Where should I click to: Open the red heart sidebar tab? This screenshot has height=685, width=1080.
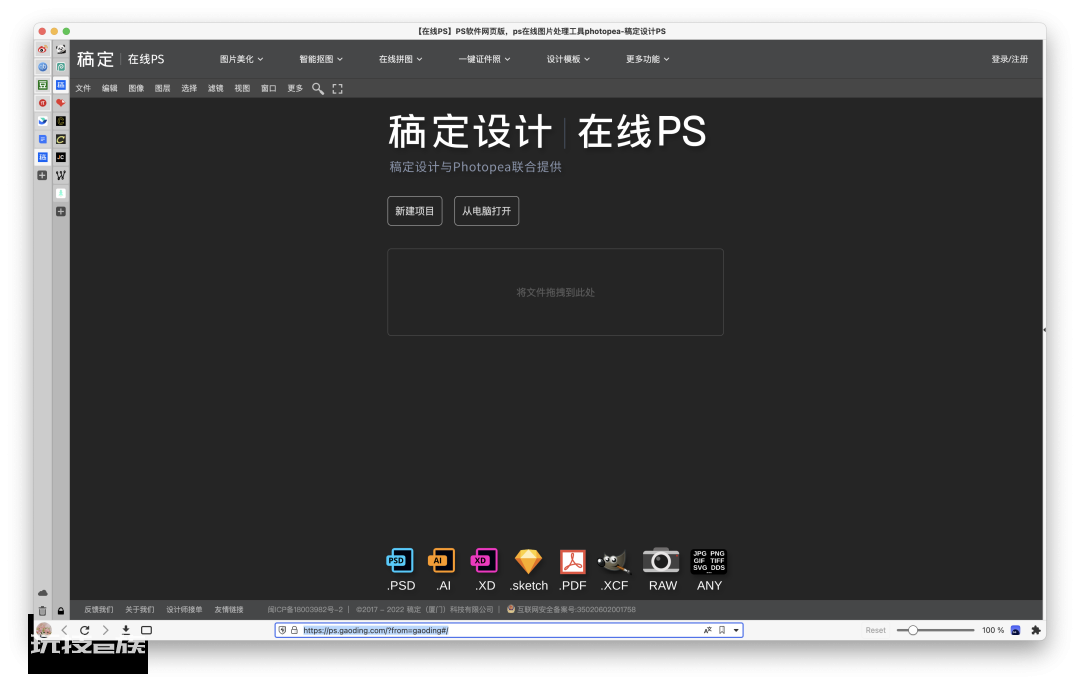pyautogui.click(x=61, y=103)
